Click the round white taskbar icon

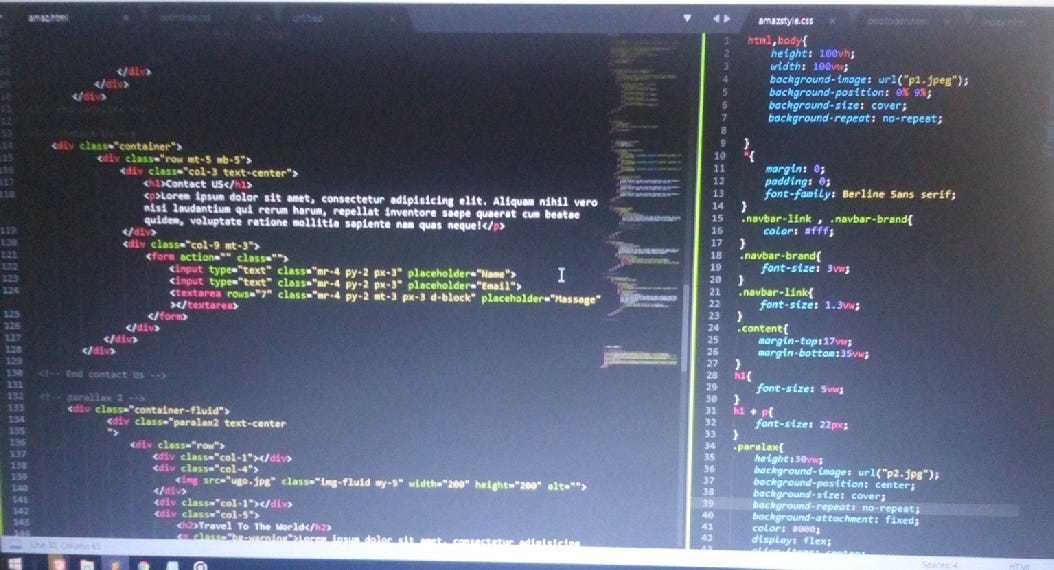click(200, 566)
